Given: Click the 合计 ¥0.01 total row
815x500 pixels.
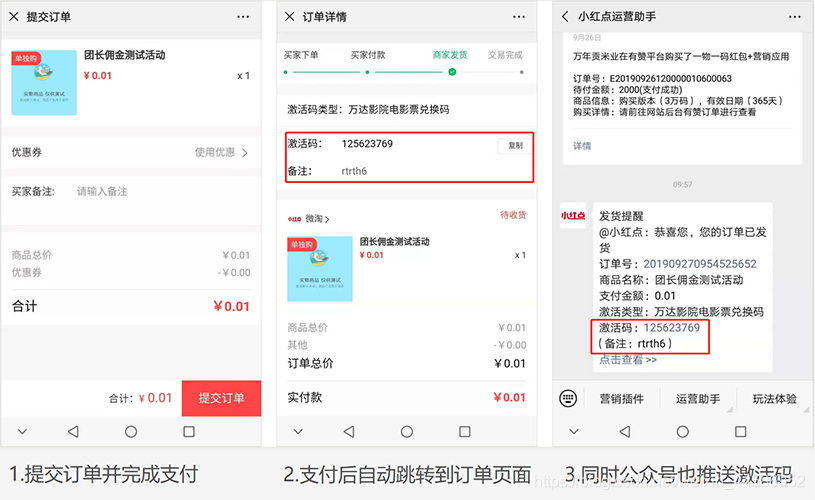Looking at the screenshot, I should [131, 306].
